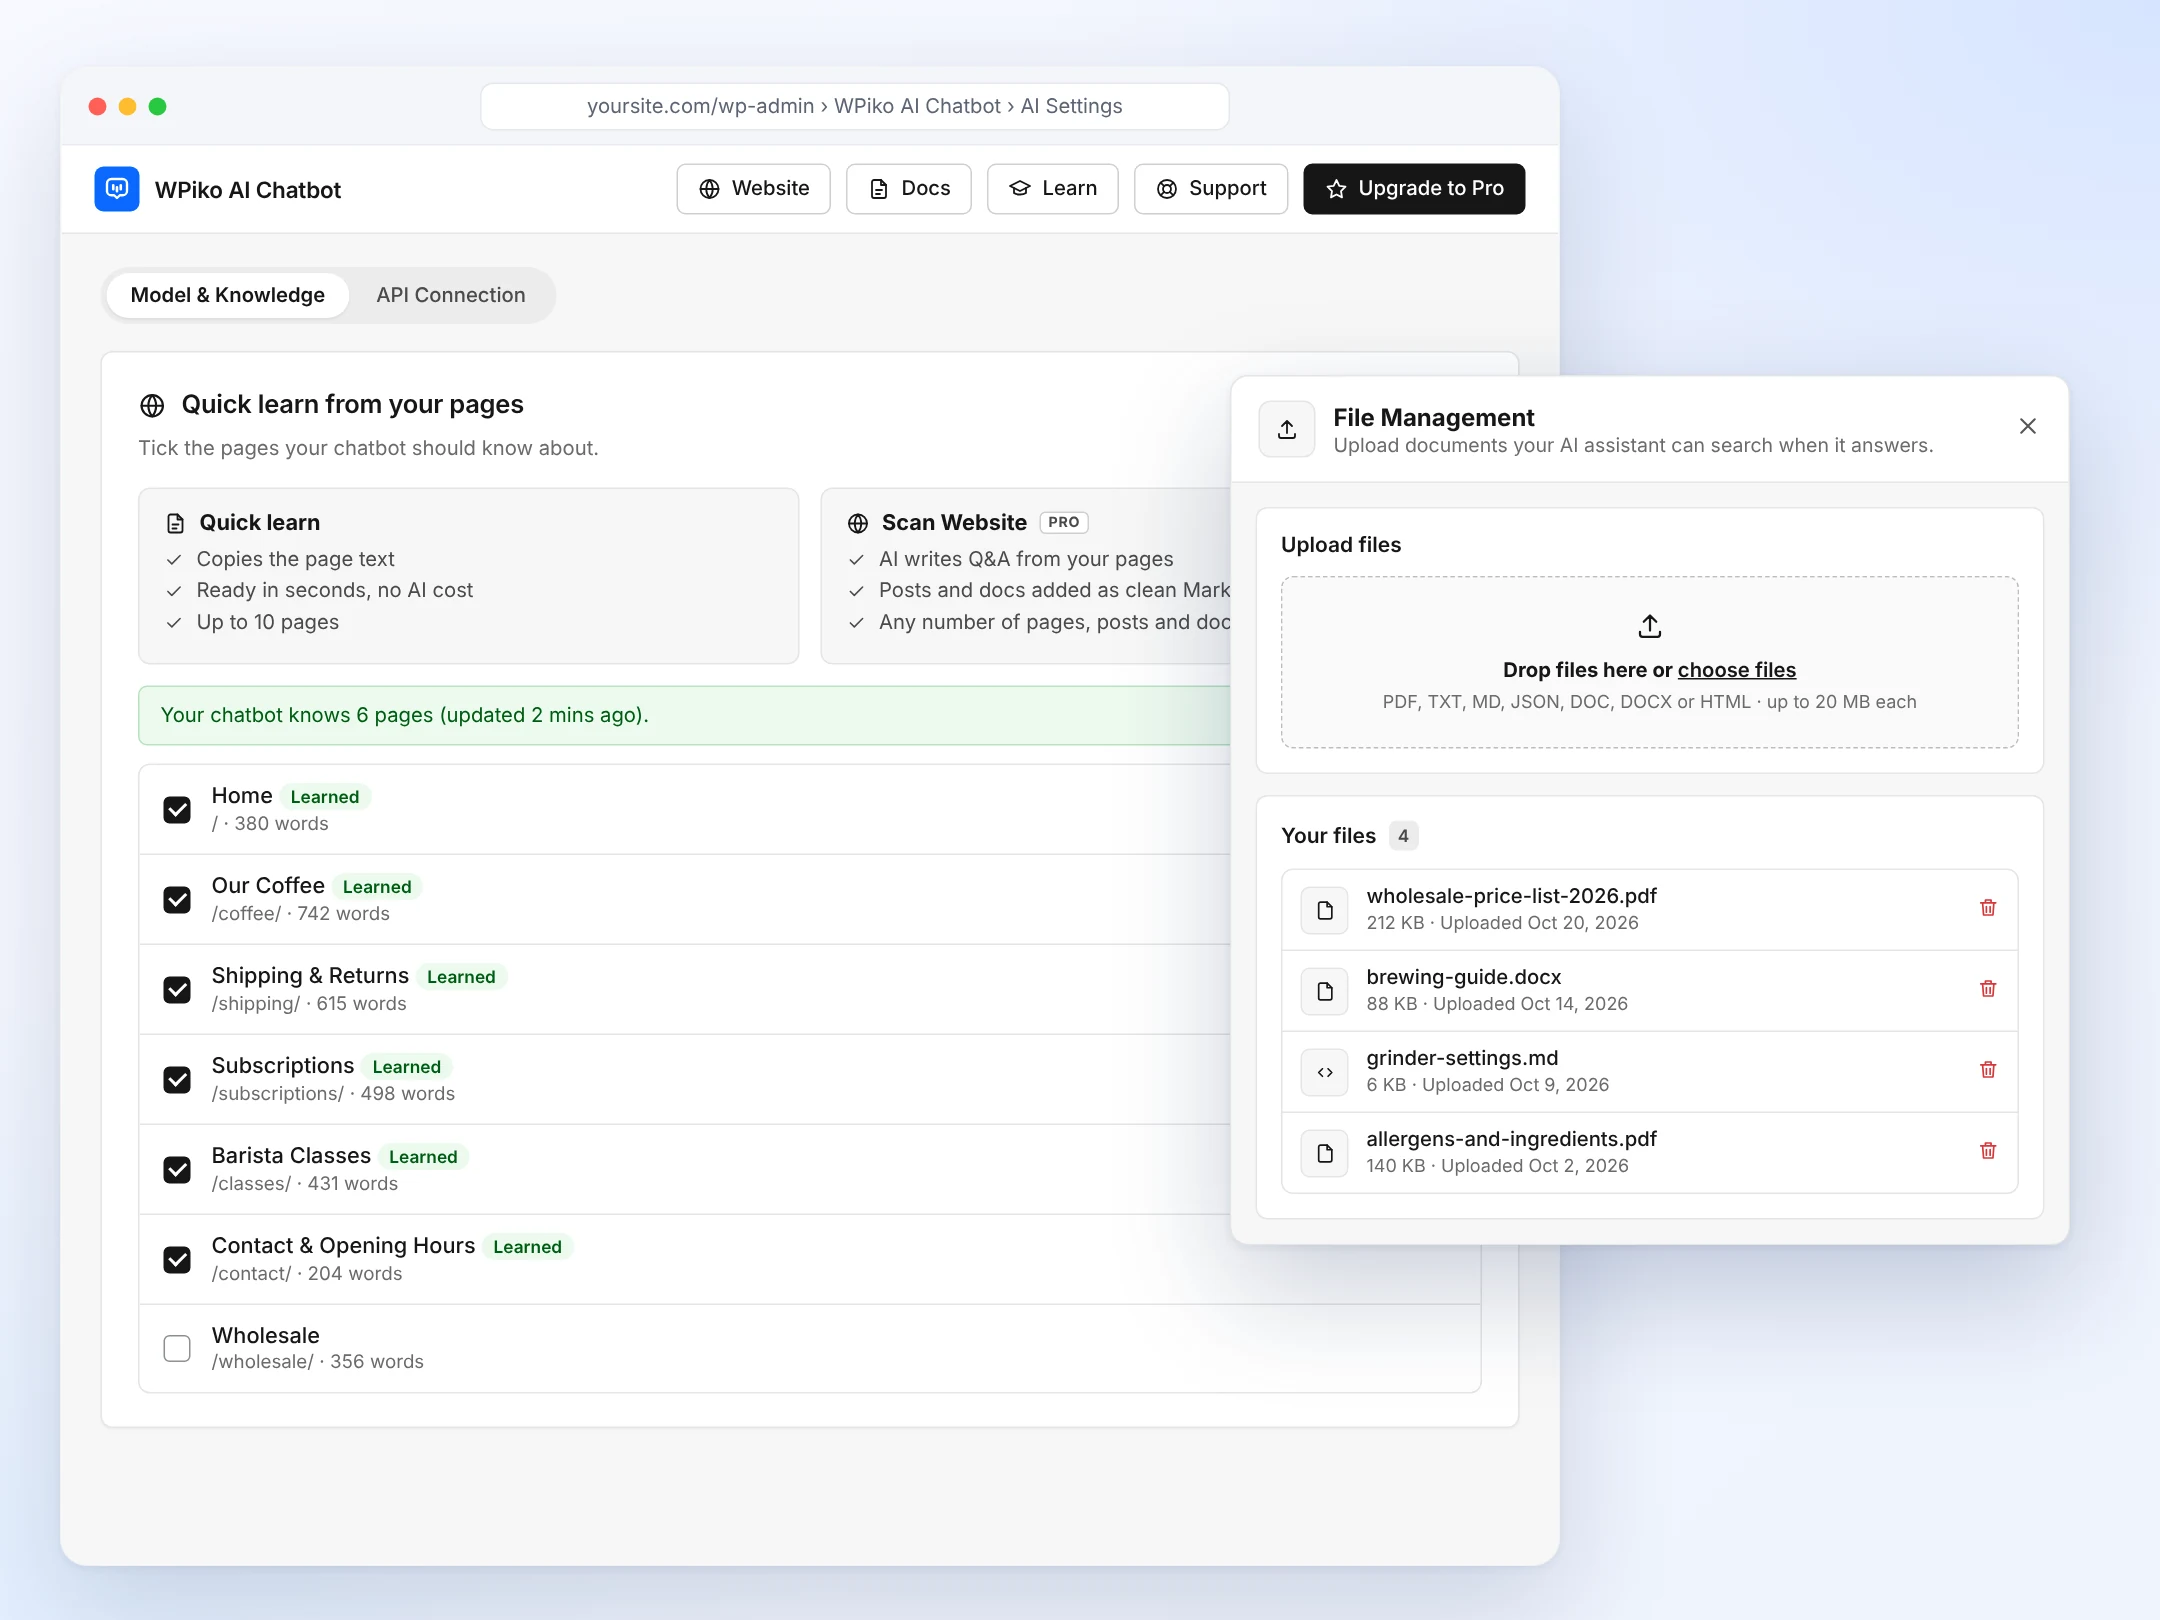Delete wholesale-price-list-2026.pdf with trash icon
Image resolution: width=2160 pixels, height=1620 pixels.
tap(1988, 908)
